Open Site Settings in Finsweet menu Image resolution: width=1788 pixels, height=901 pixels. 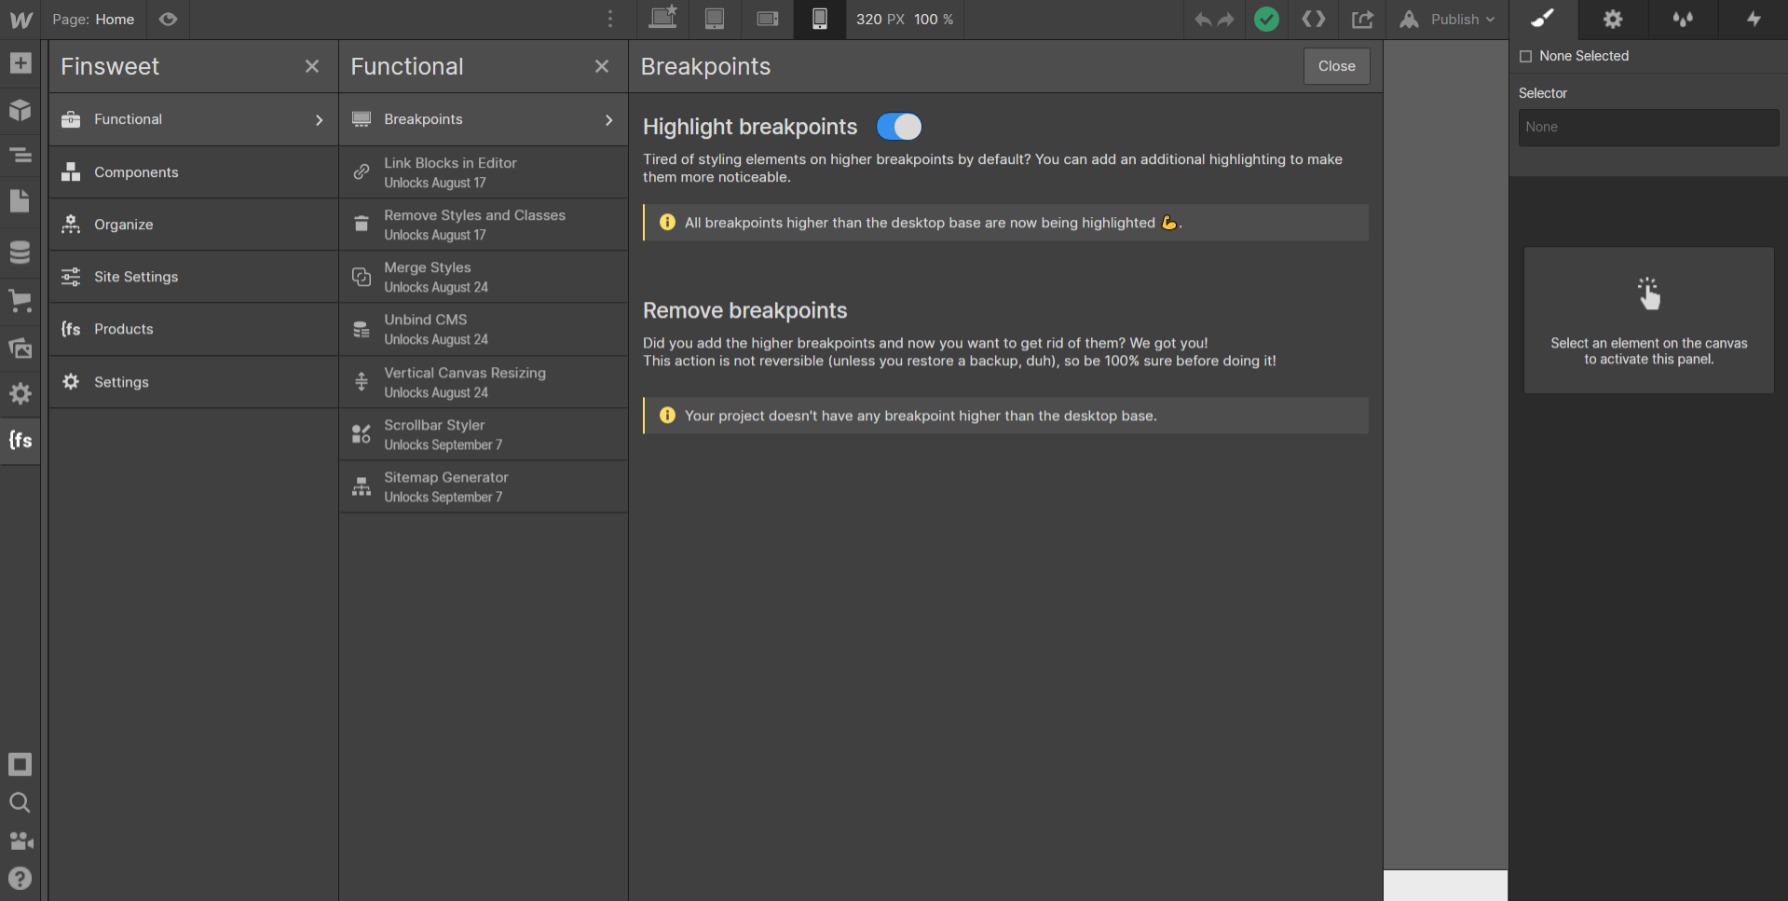click(x=193, y=277)
